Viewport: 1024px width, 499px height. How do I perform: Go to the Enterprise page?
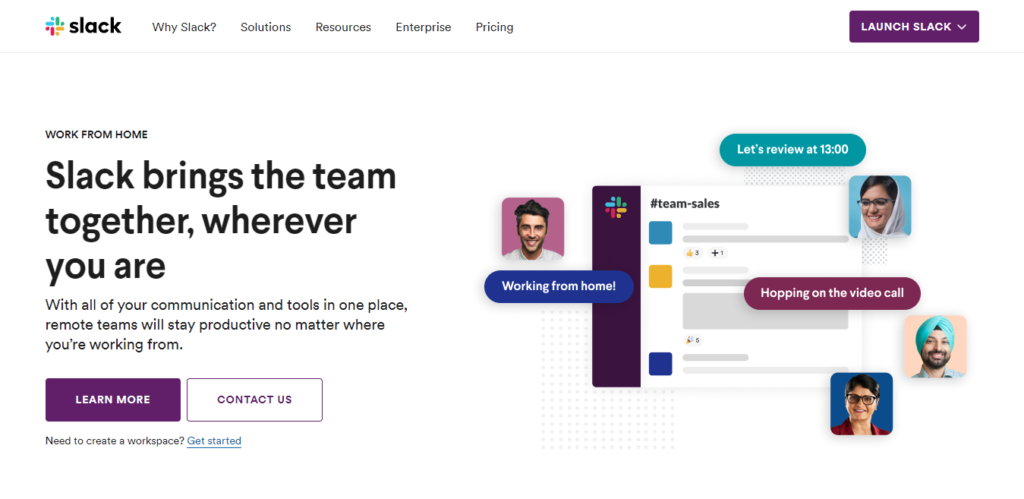tap(423, 27)
